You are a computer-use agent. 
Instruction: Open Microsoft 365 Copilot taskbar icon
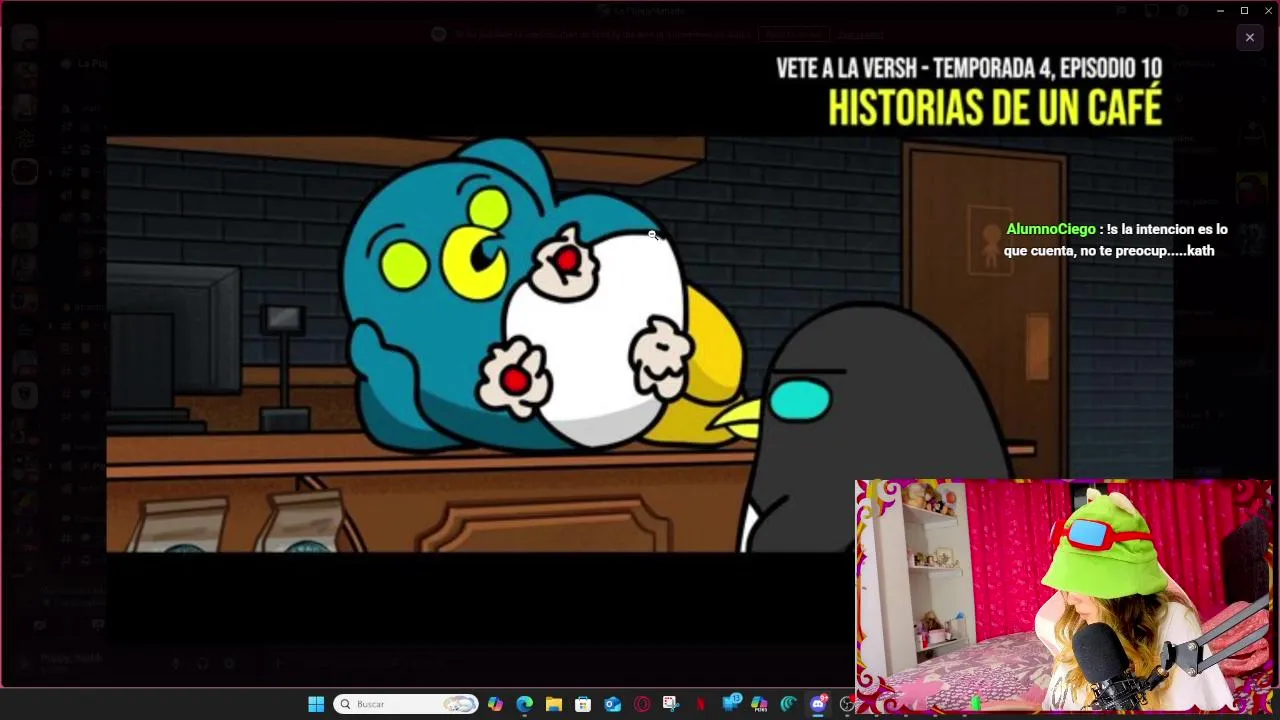coord(759,704)
